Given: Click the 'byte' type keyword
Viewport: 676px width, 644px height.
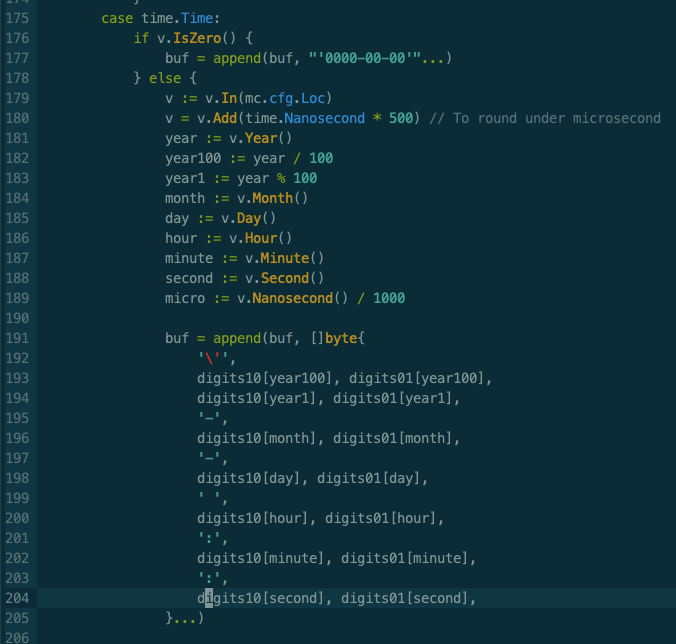Looking at the screenshot, I should coord(341,338).
